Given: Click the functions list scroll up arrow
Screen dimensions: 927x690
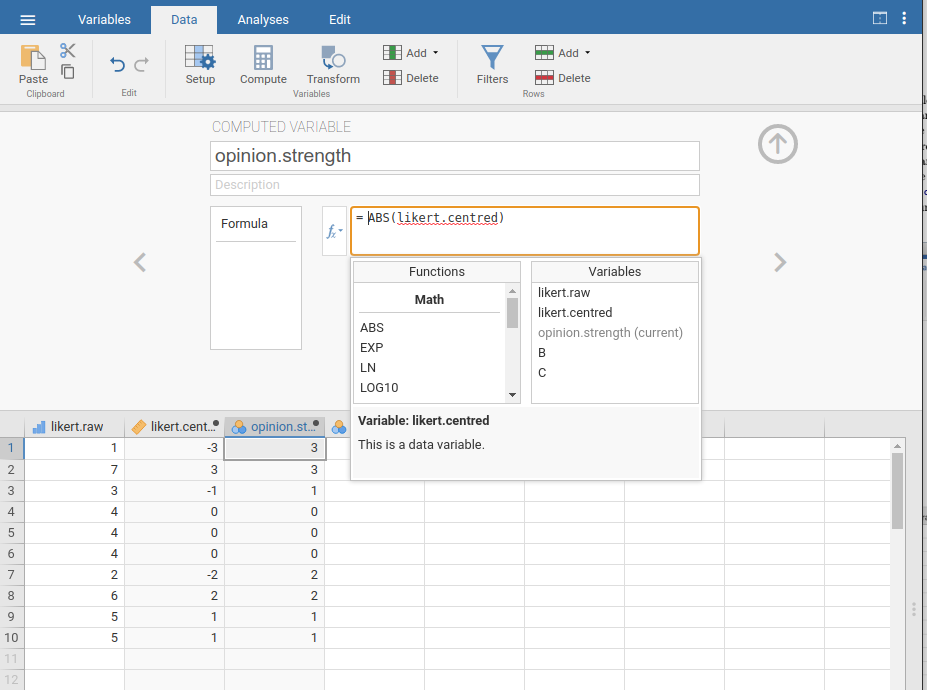Looking at the screenshot, I should tap(512, 291).
